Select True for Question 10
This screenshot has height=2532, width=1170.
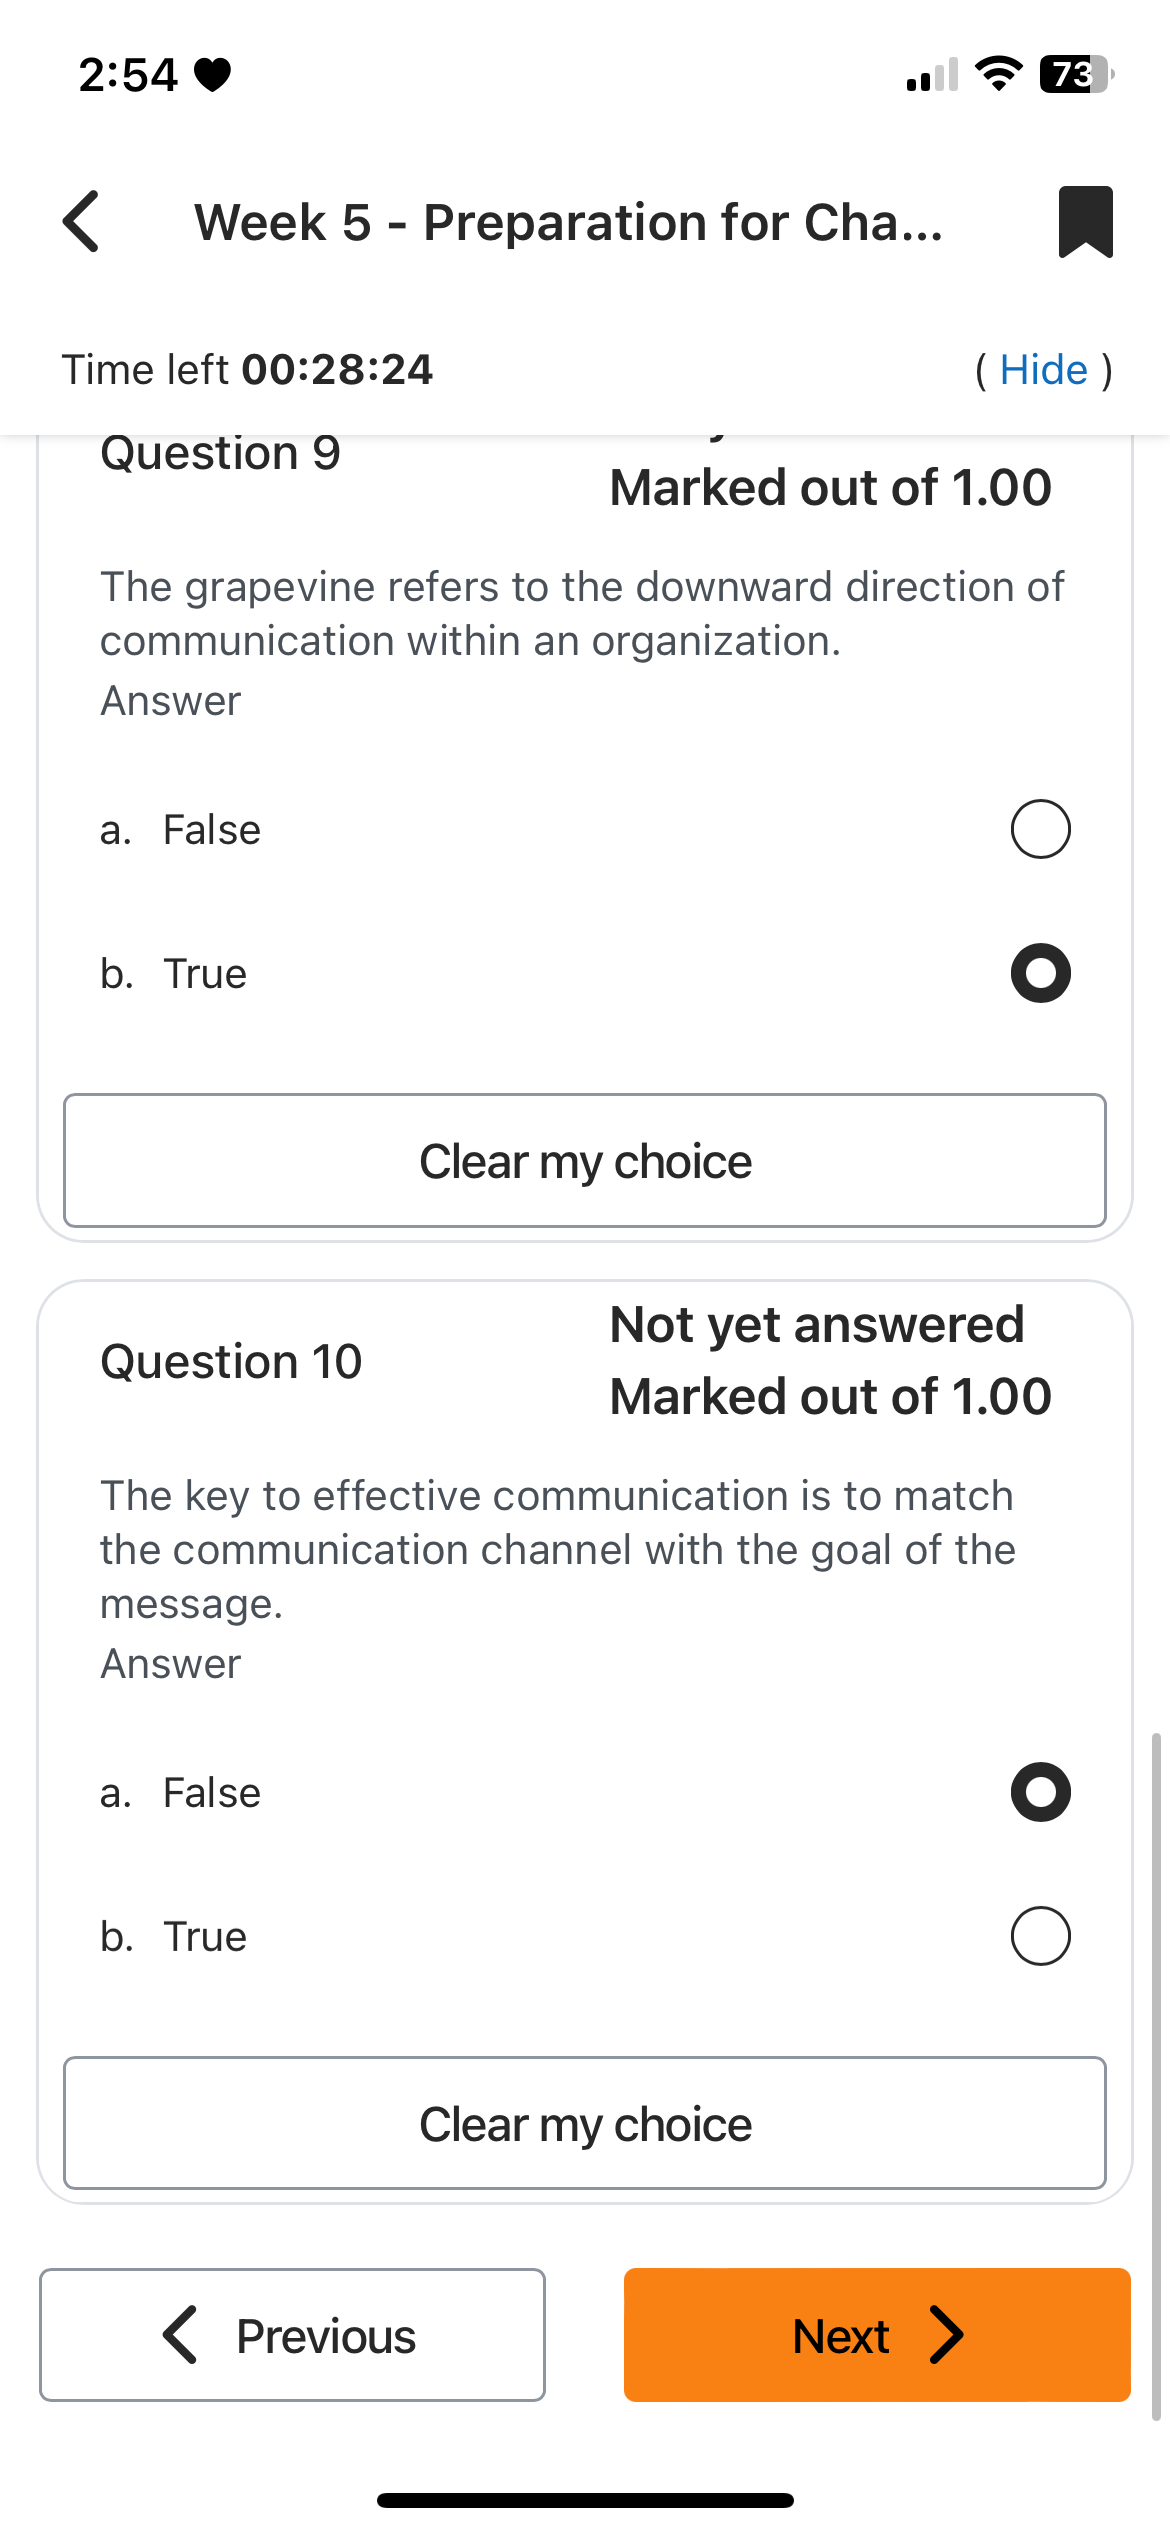tap(1040, 1936)
